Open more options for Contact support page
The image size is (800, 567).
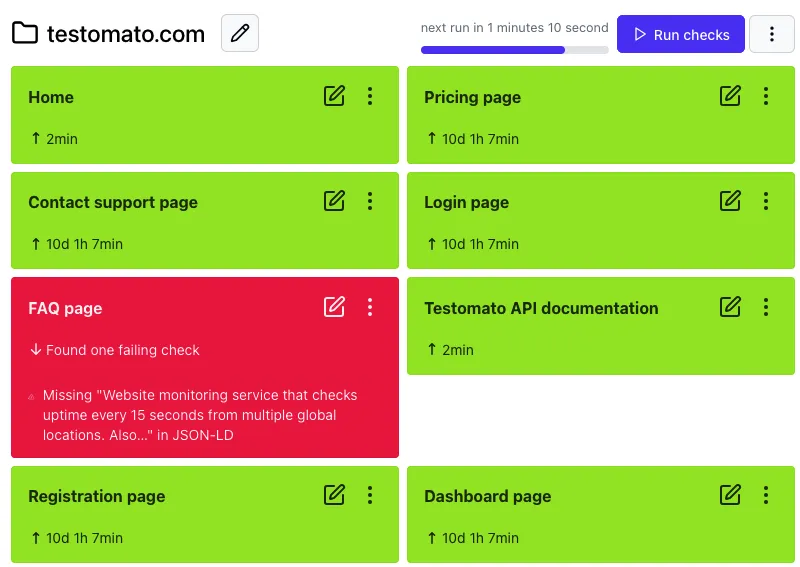tap(370, 201)
